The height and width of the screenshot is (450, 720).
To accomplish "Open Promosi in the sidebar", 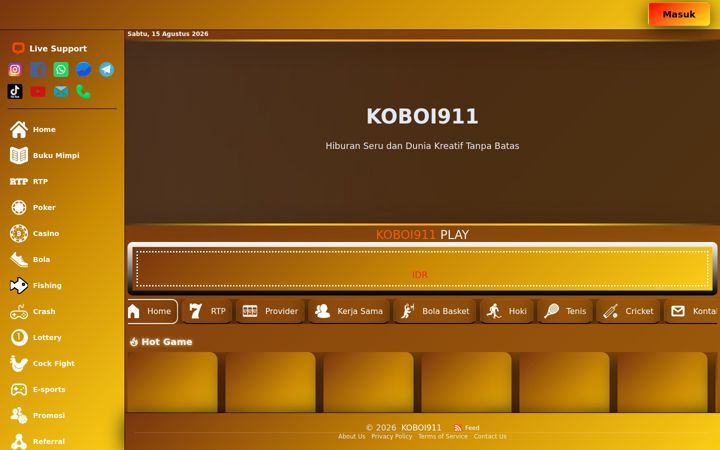I will coord(38,416).
